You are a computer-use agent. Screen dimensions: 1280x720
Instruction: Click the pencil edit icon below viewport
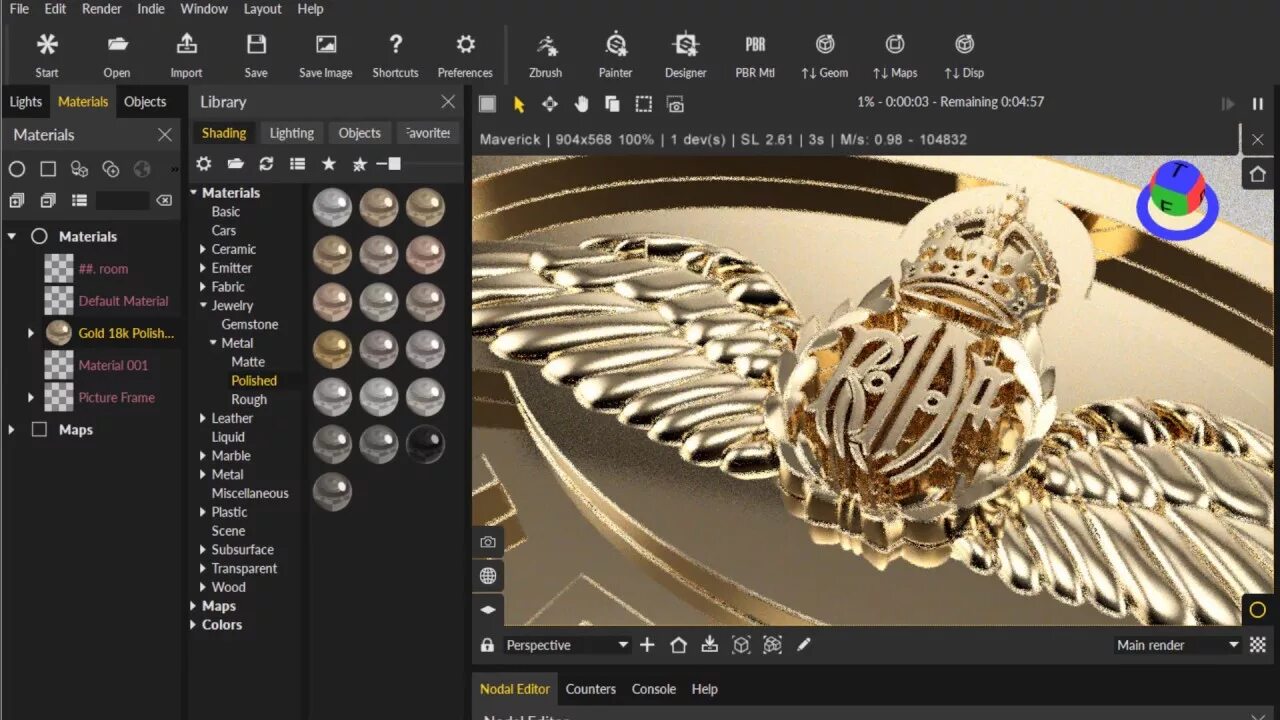[803, 645]
